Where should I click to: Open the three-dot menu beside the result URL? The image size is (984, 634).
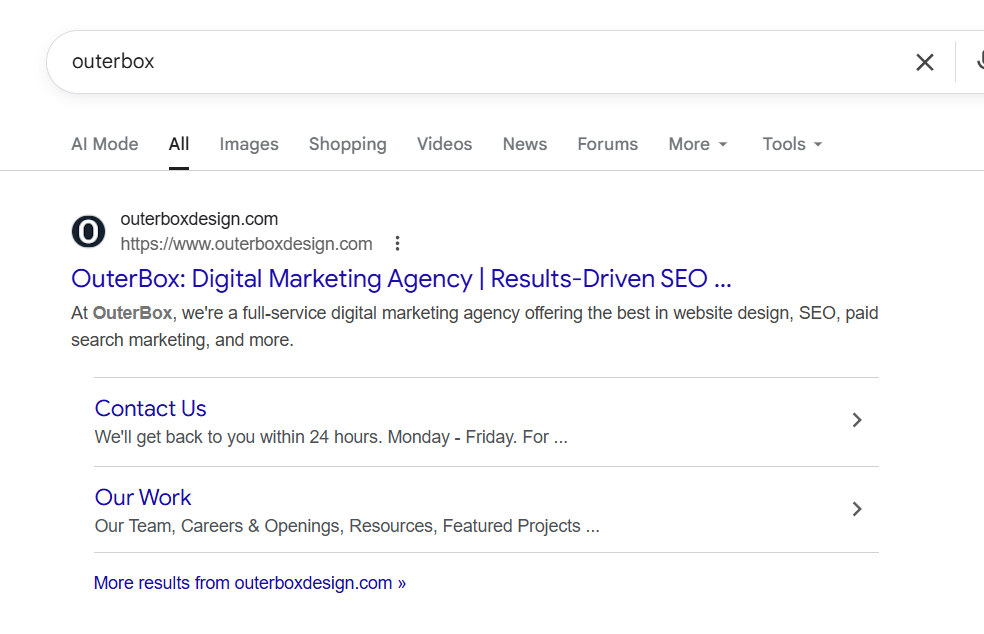[x=397, y=244]
